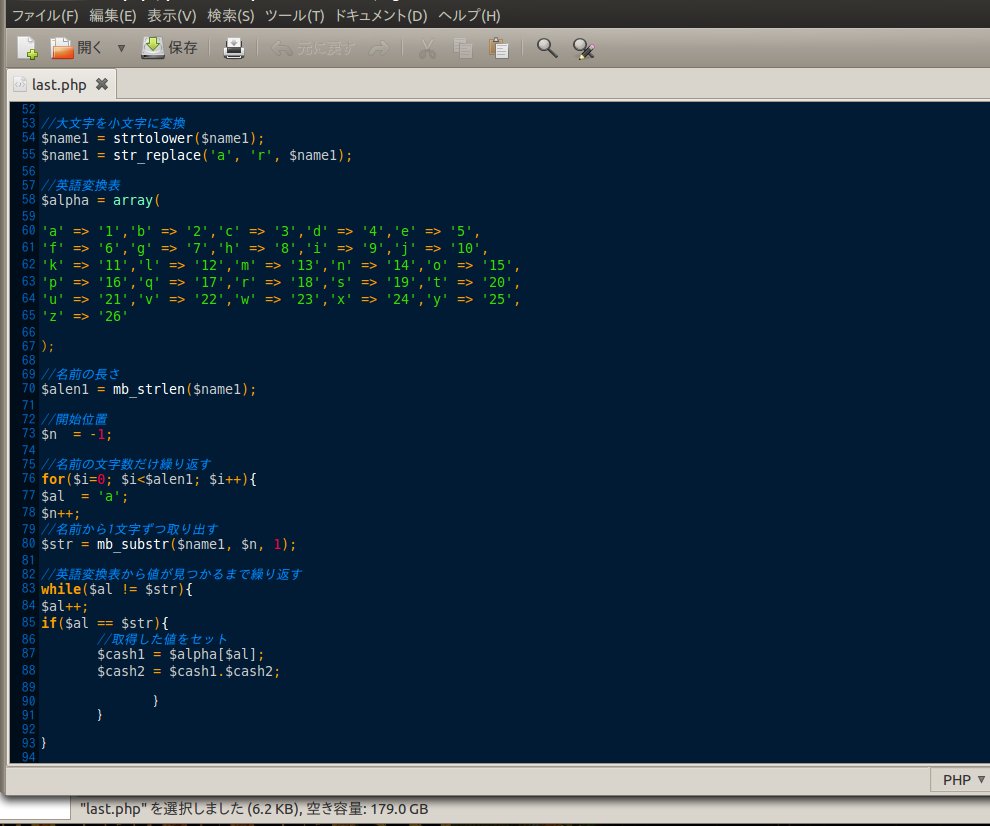Click the paste clipboard icon
Viewport: 990px width, 826px height.
pos(498,48)
